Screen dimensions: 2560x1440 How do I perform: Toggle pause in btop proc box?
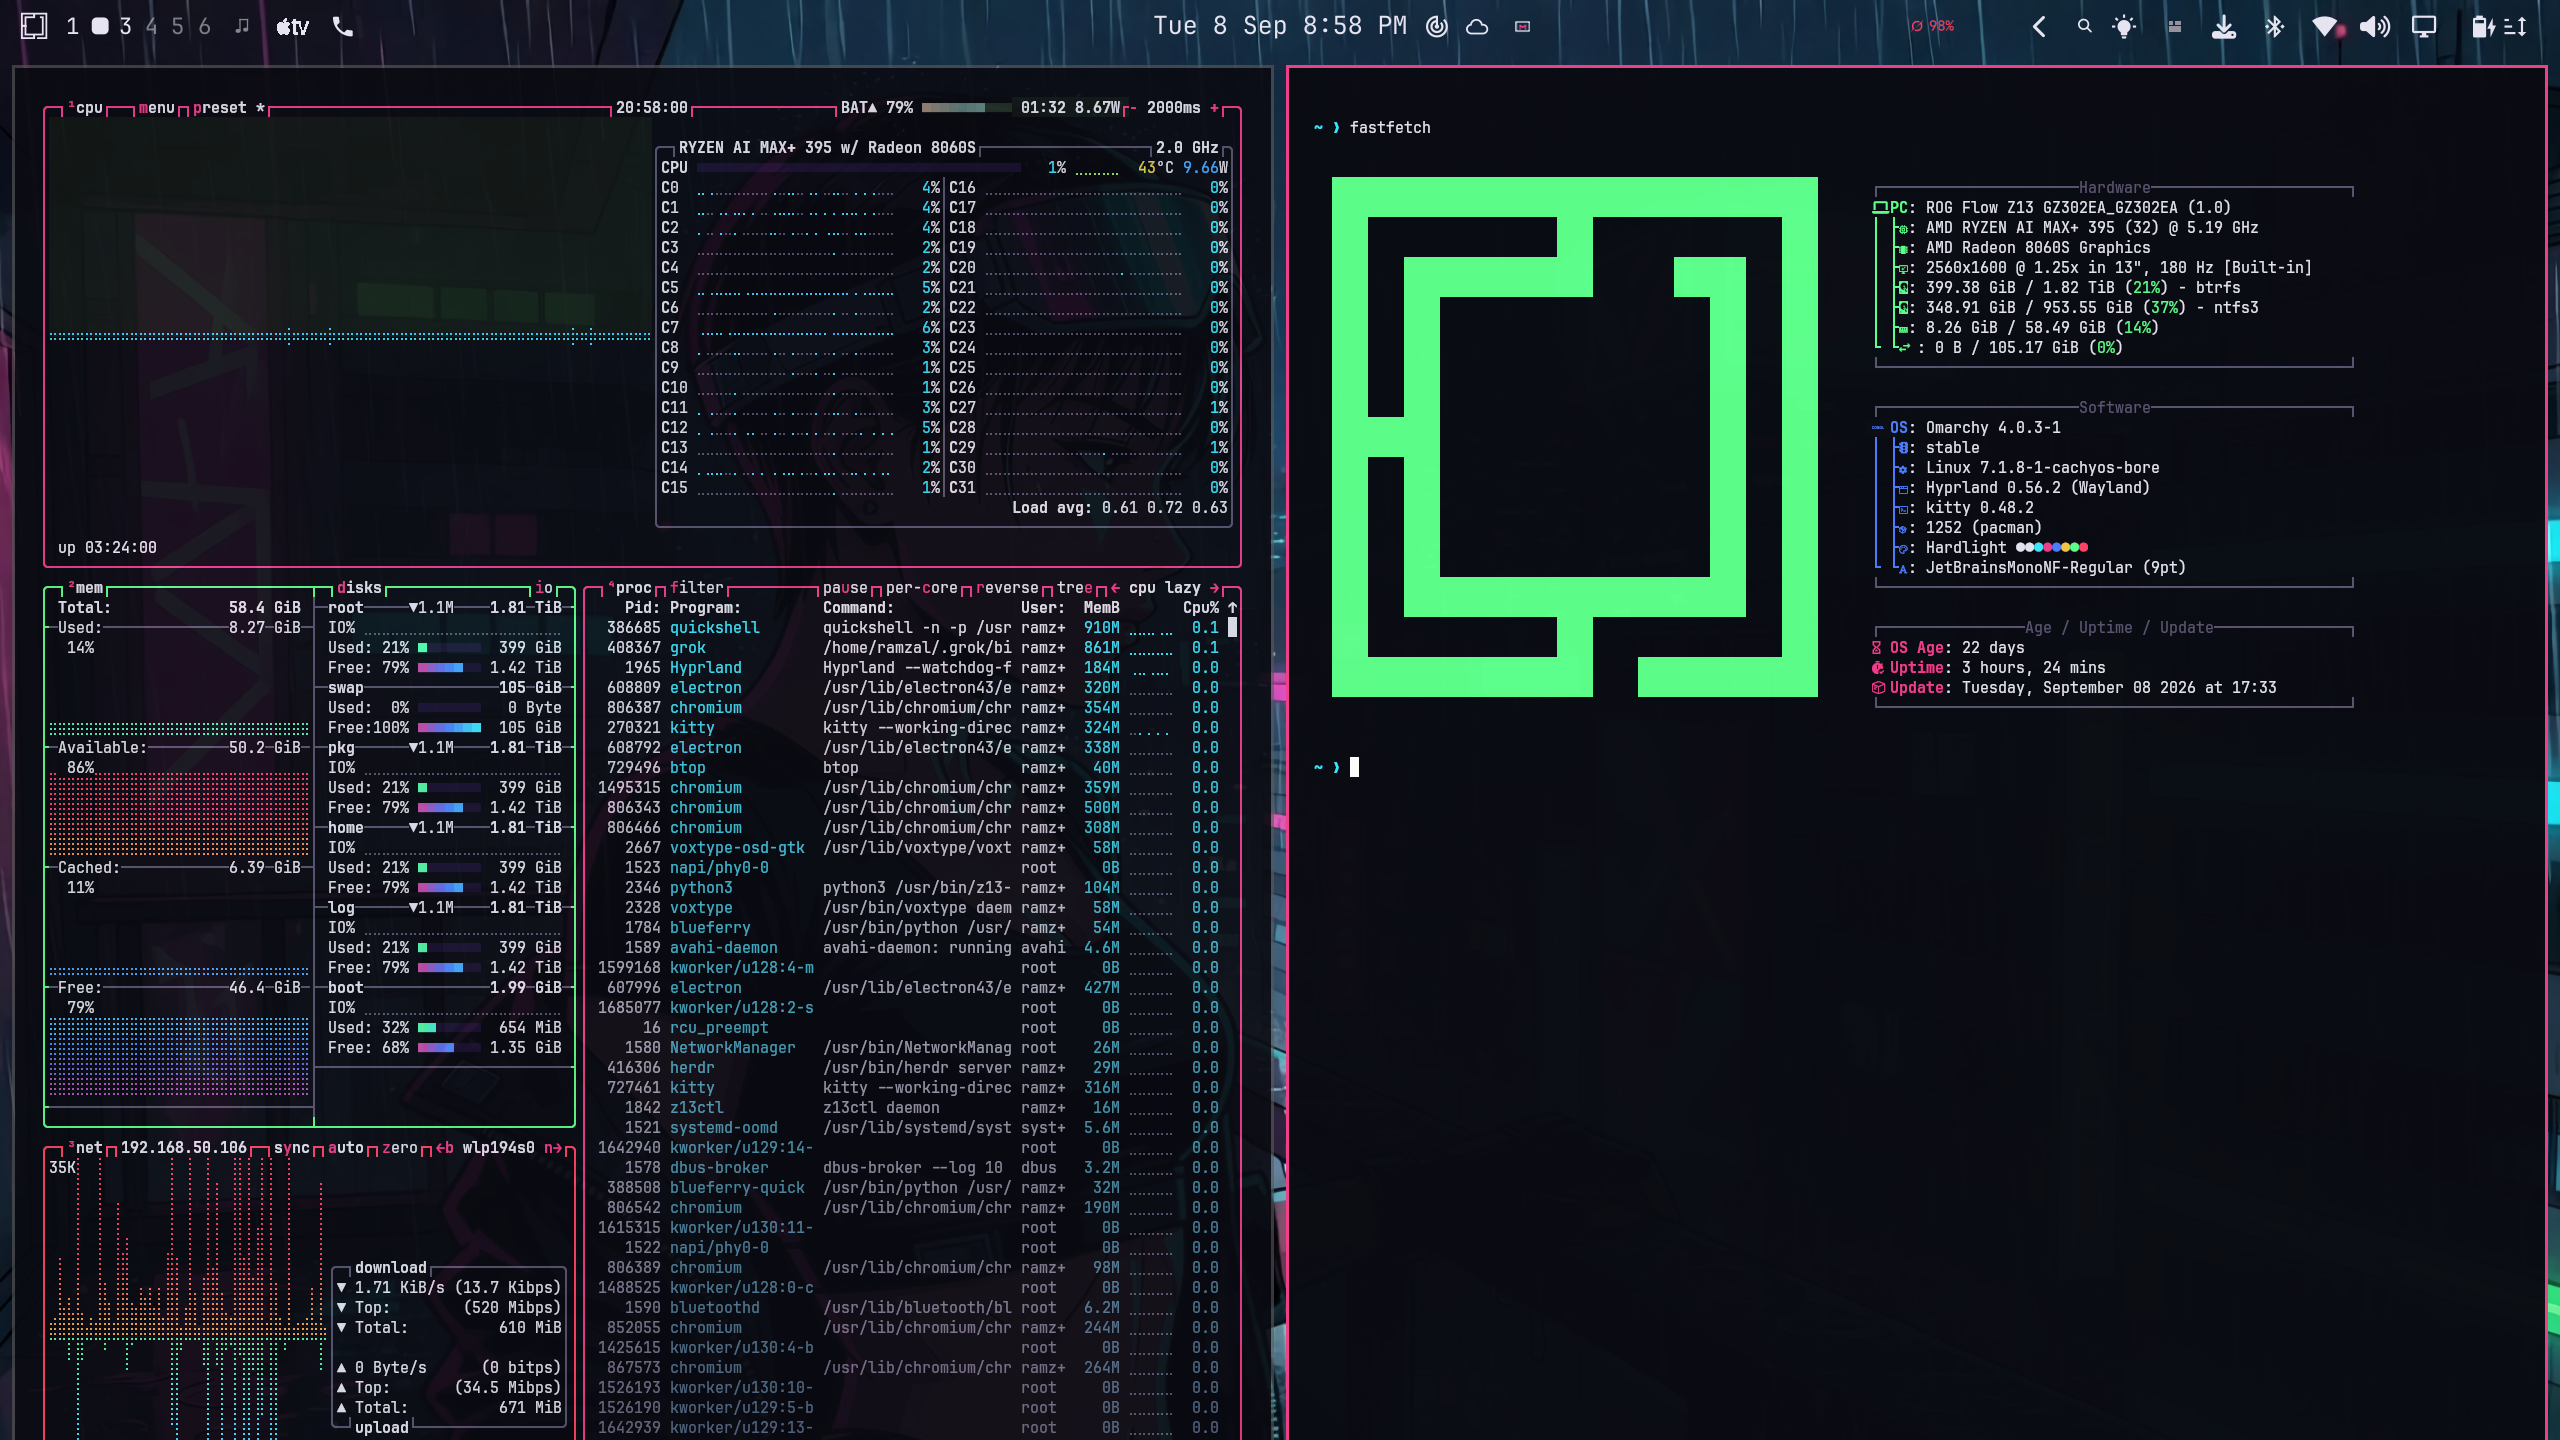[x=845, y=587]
